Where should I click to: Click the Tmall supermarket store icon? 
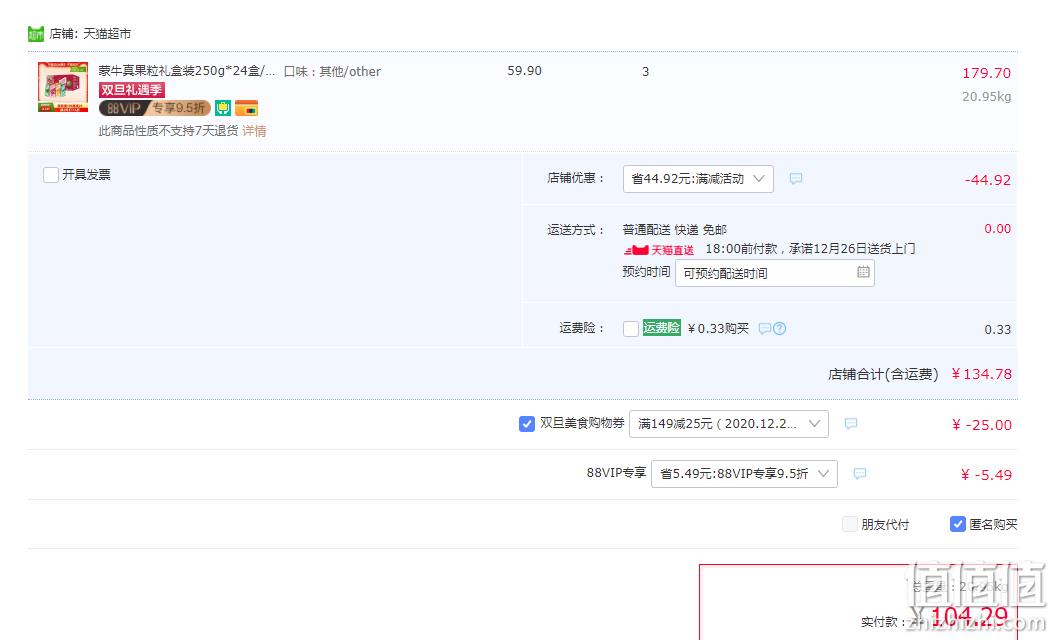click(36, 34)
